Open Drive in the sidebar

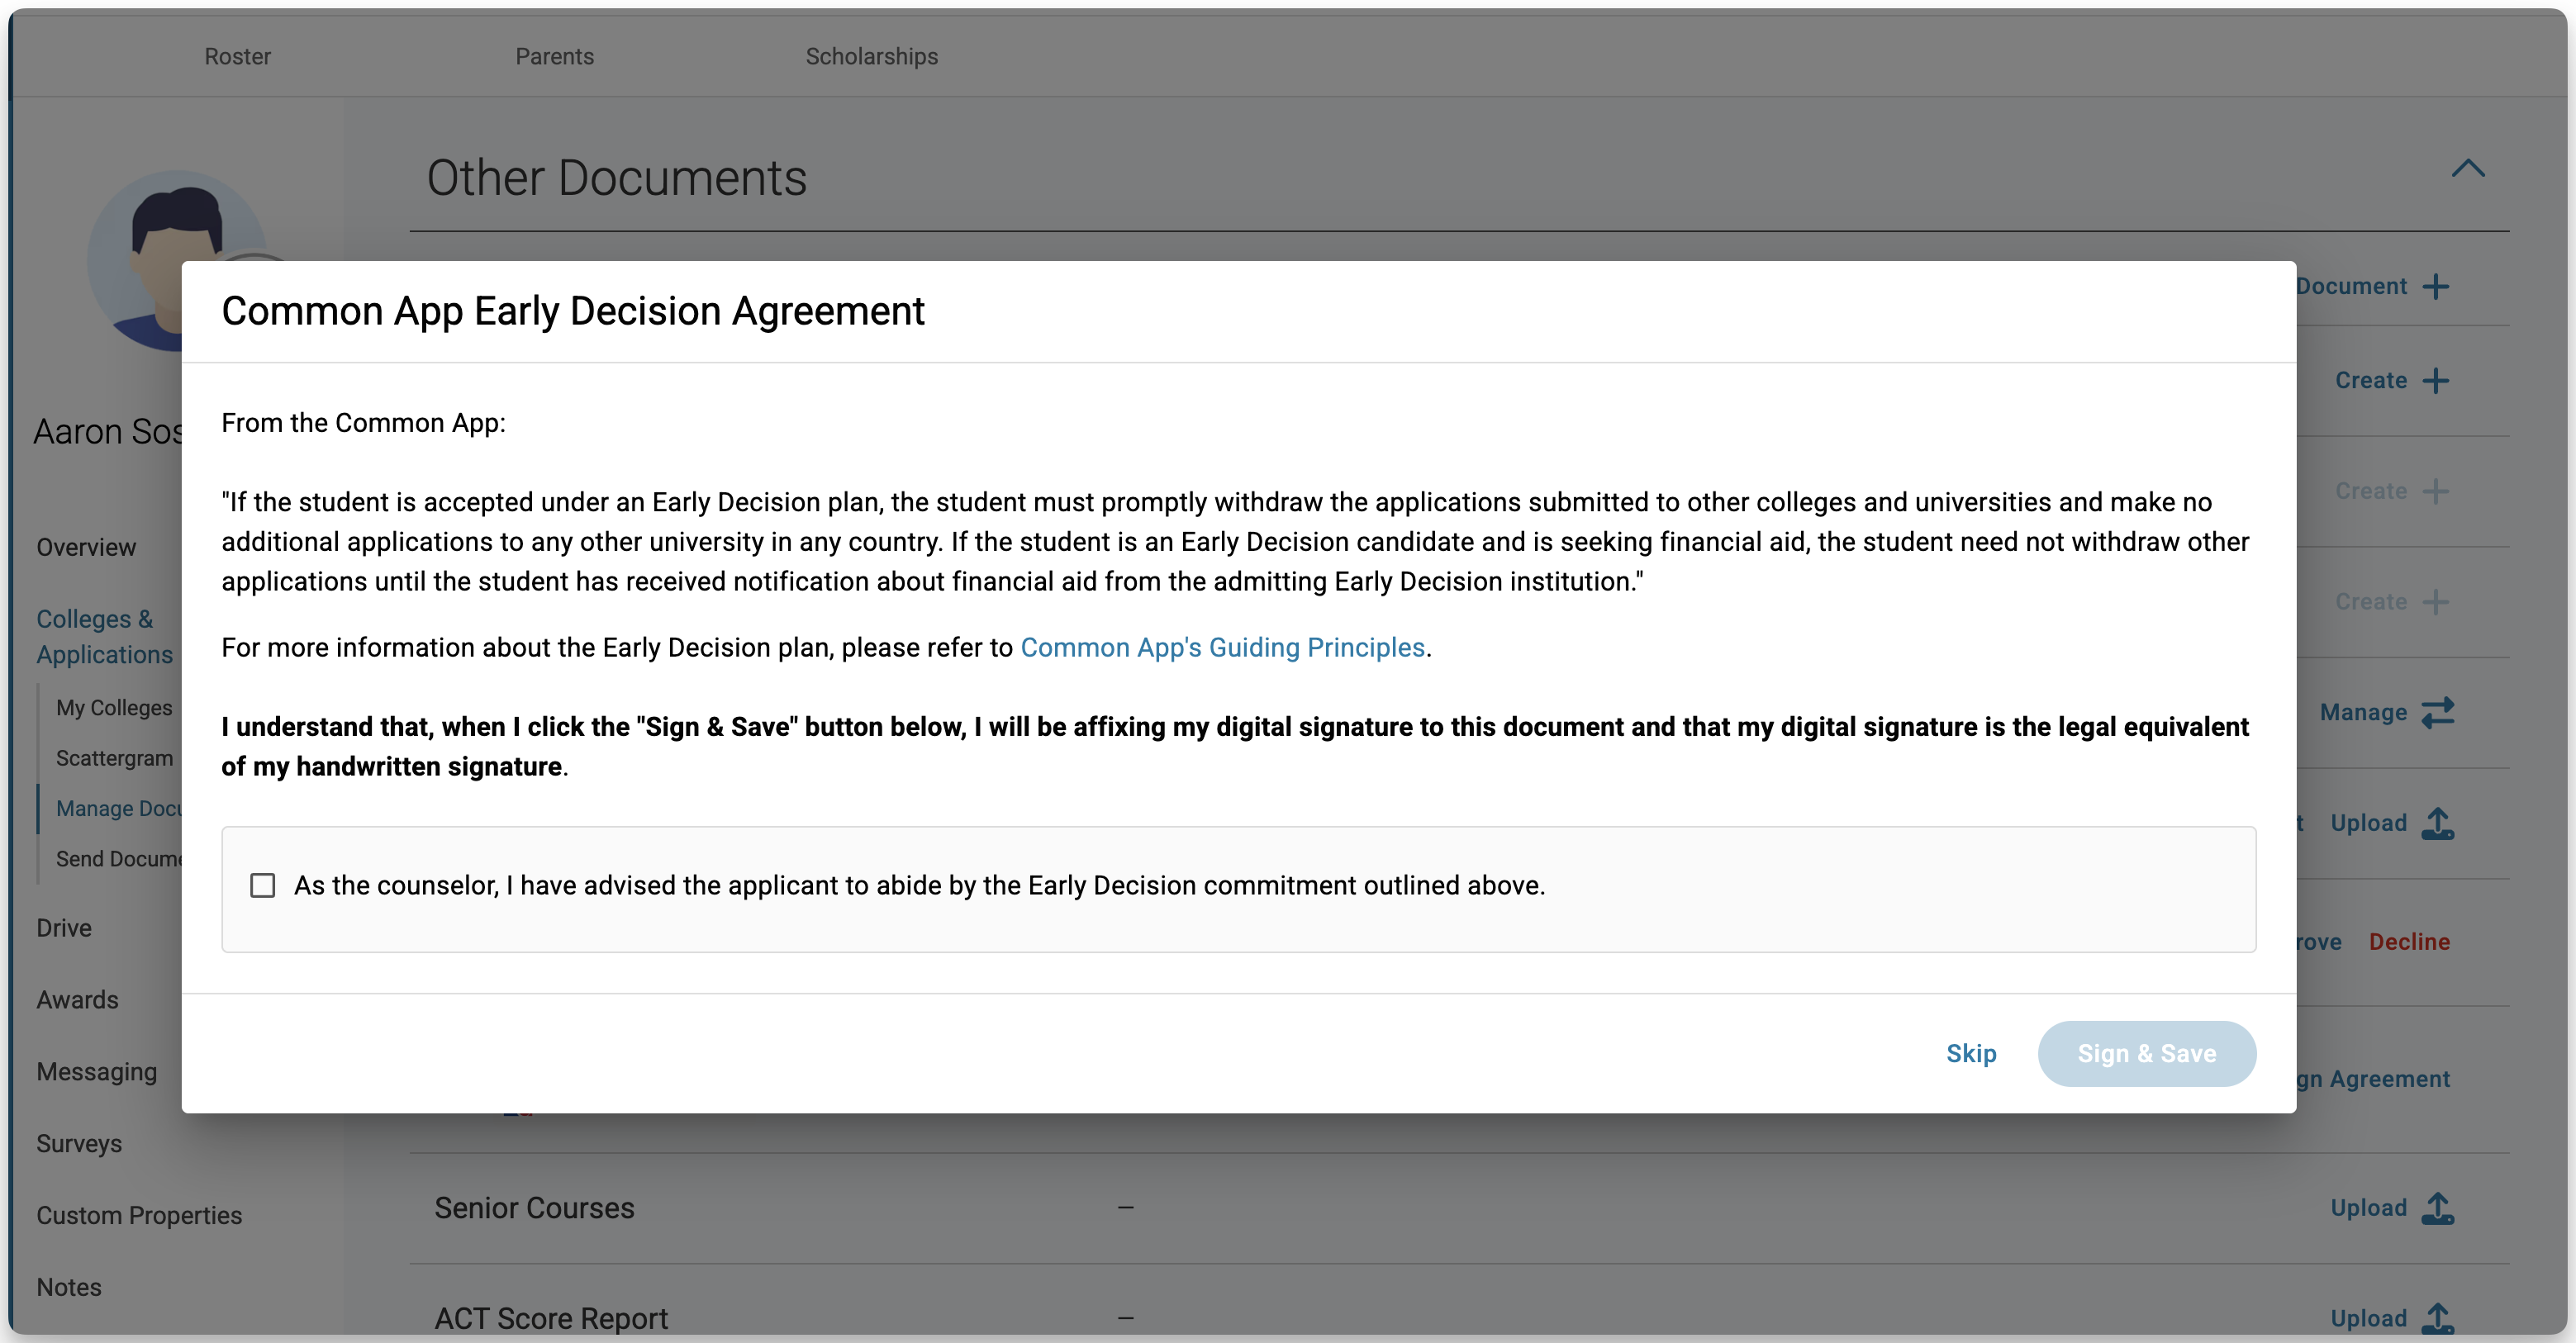point(64,928)
